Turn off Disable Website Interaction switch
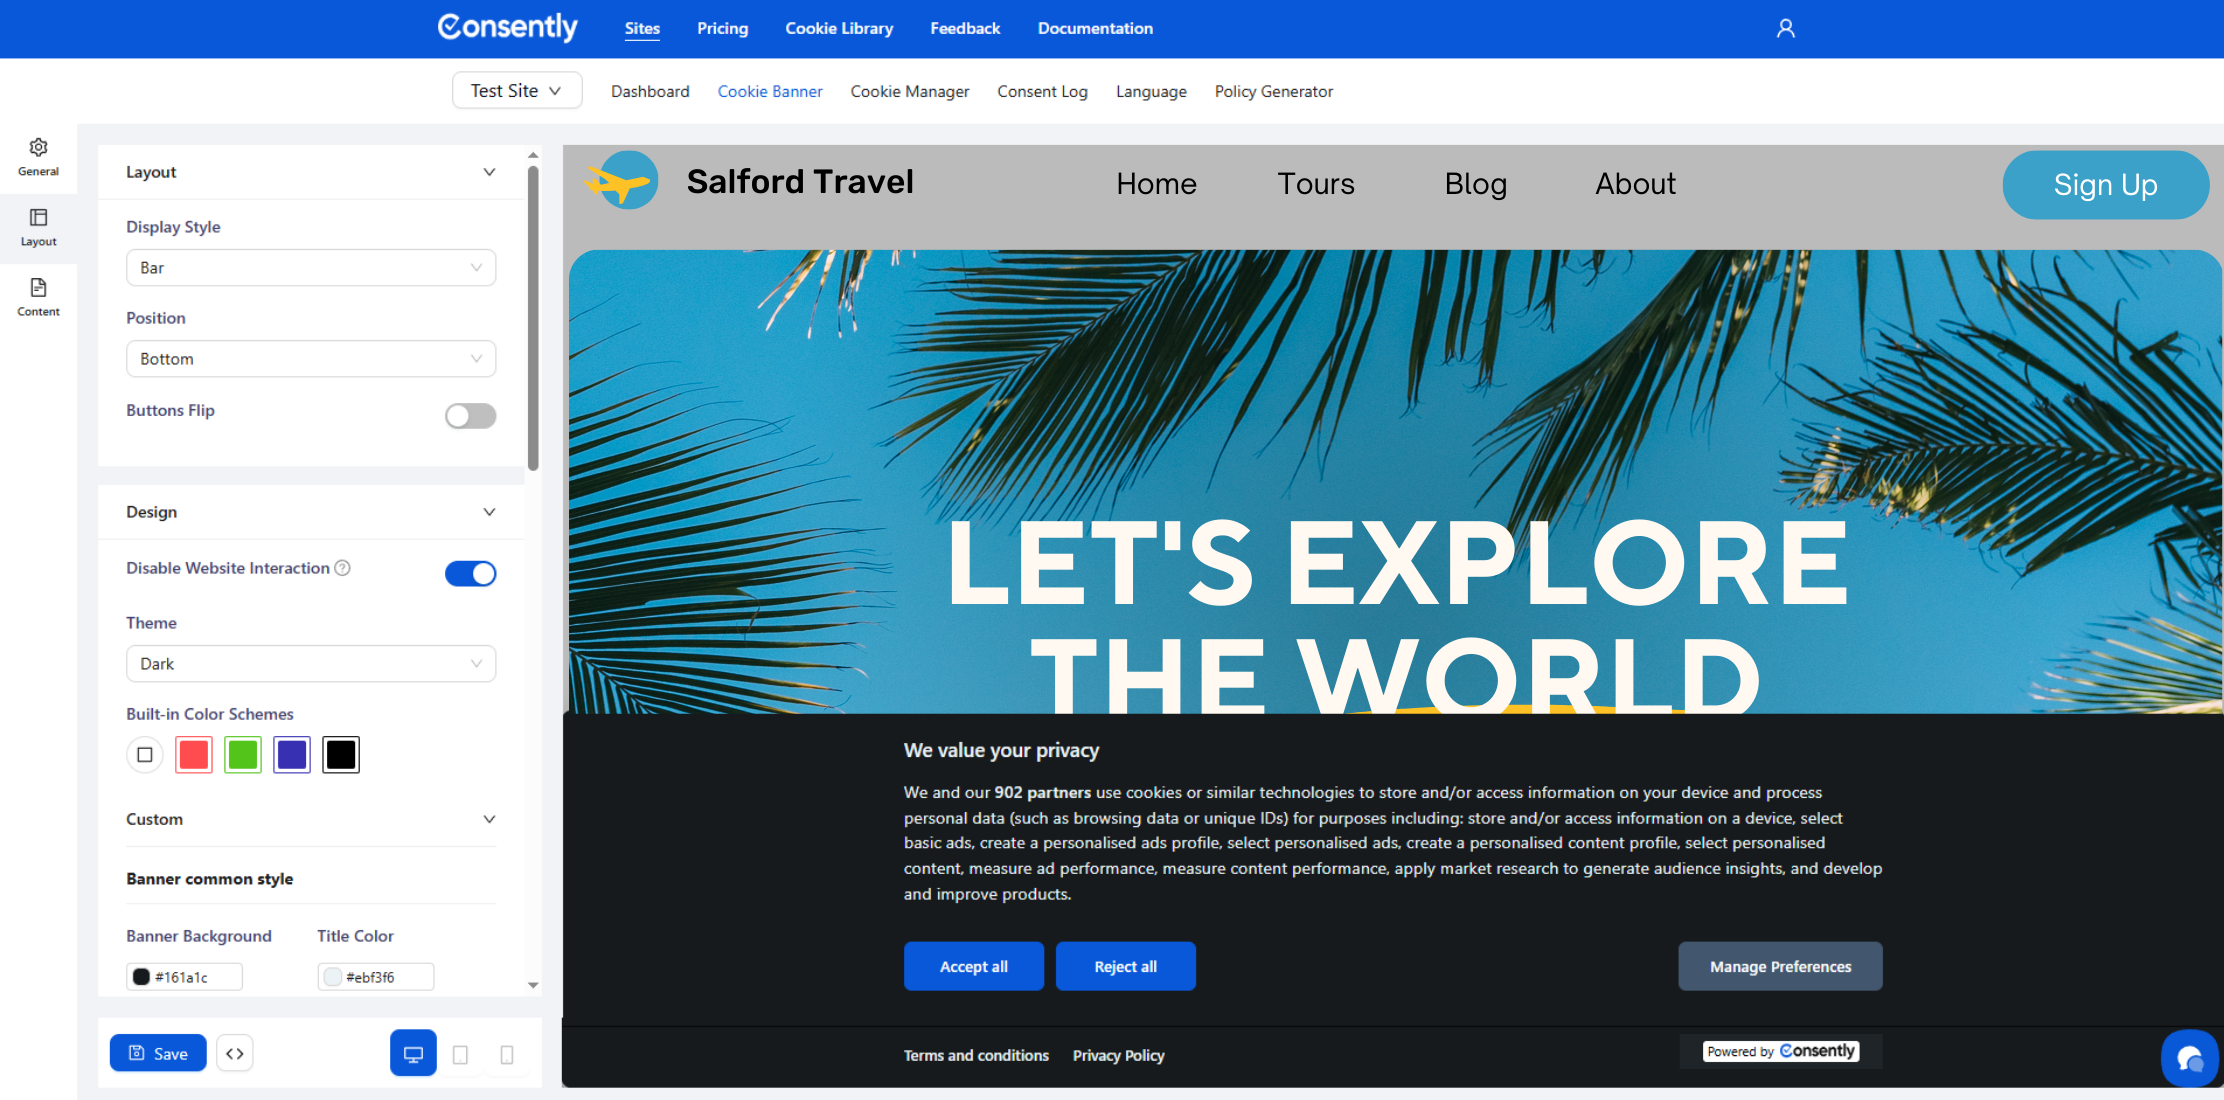2224x1100 pixels. 470,573
